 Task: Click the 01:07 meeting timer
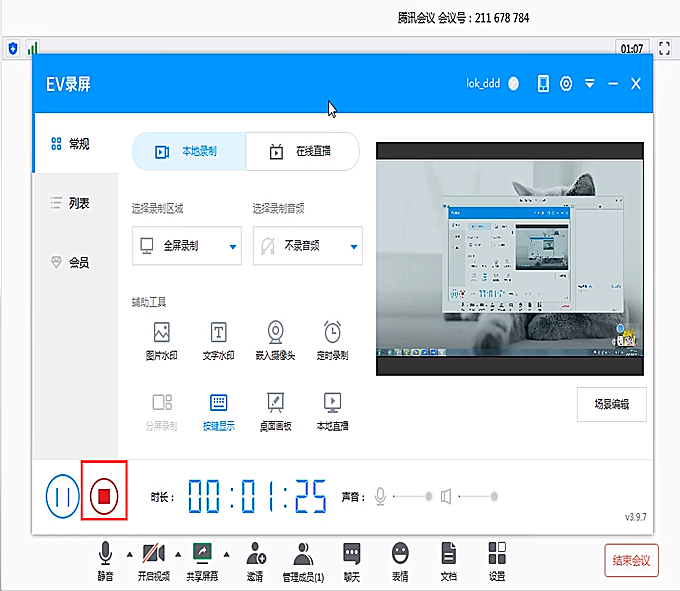click(632, 49)
